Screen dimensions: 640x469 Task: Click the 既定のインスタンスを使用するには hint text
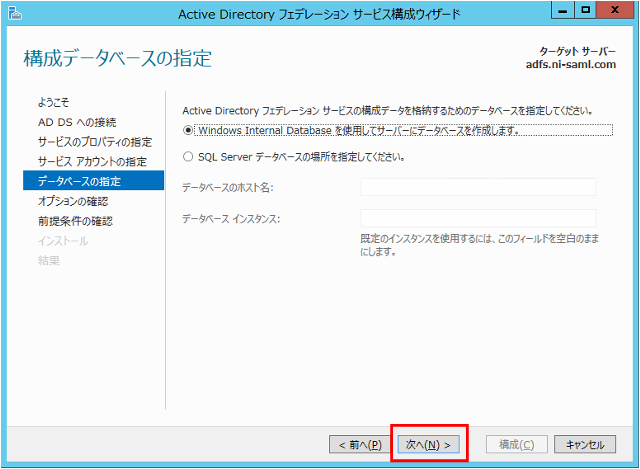point(480,245)
